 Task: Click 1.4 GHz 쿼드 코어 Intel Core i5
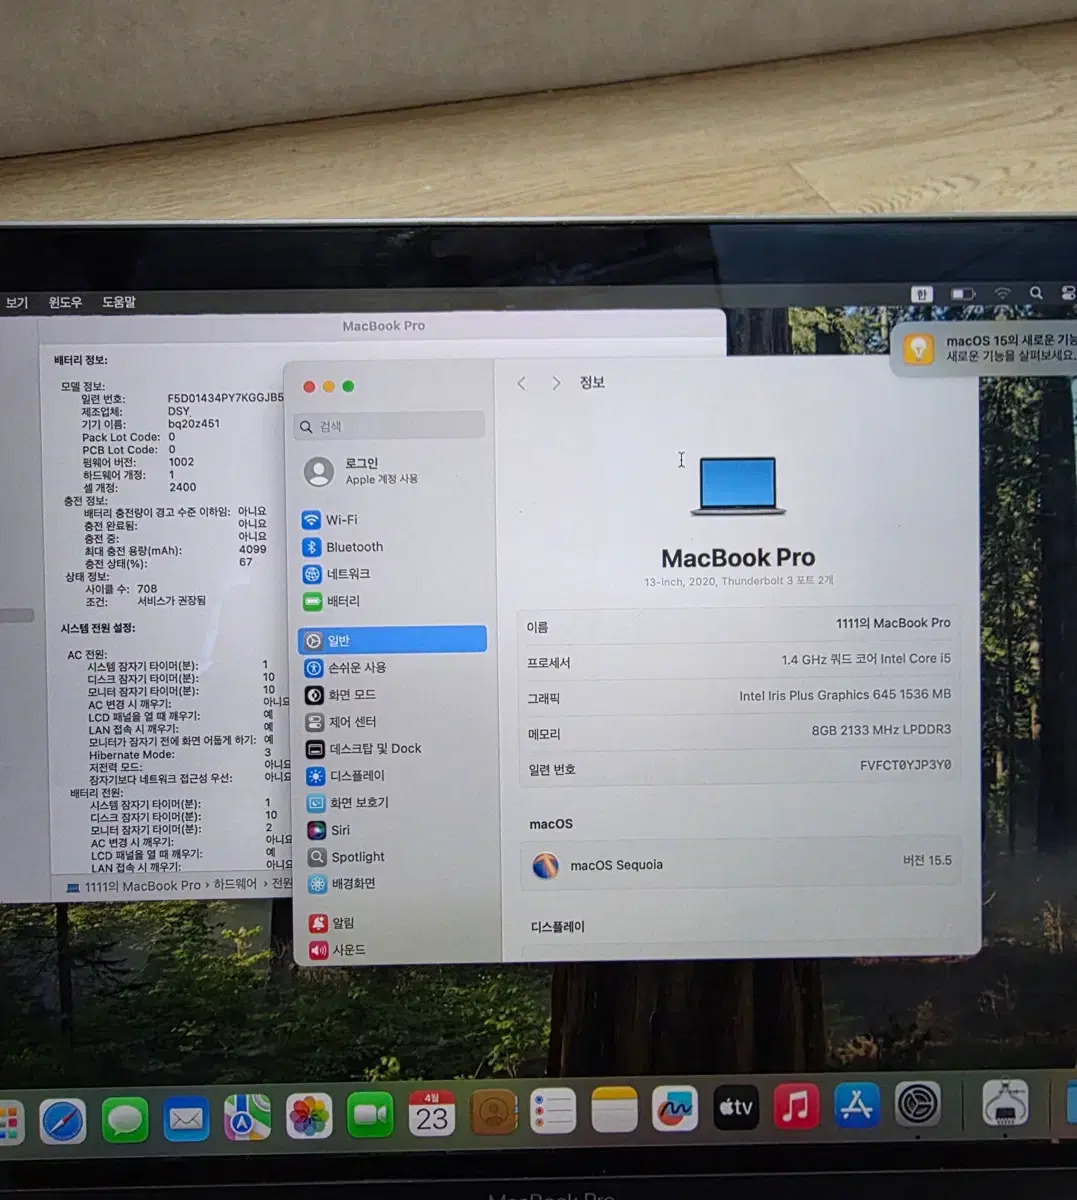click(866, 659)
